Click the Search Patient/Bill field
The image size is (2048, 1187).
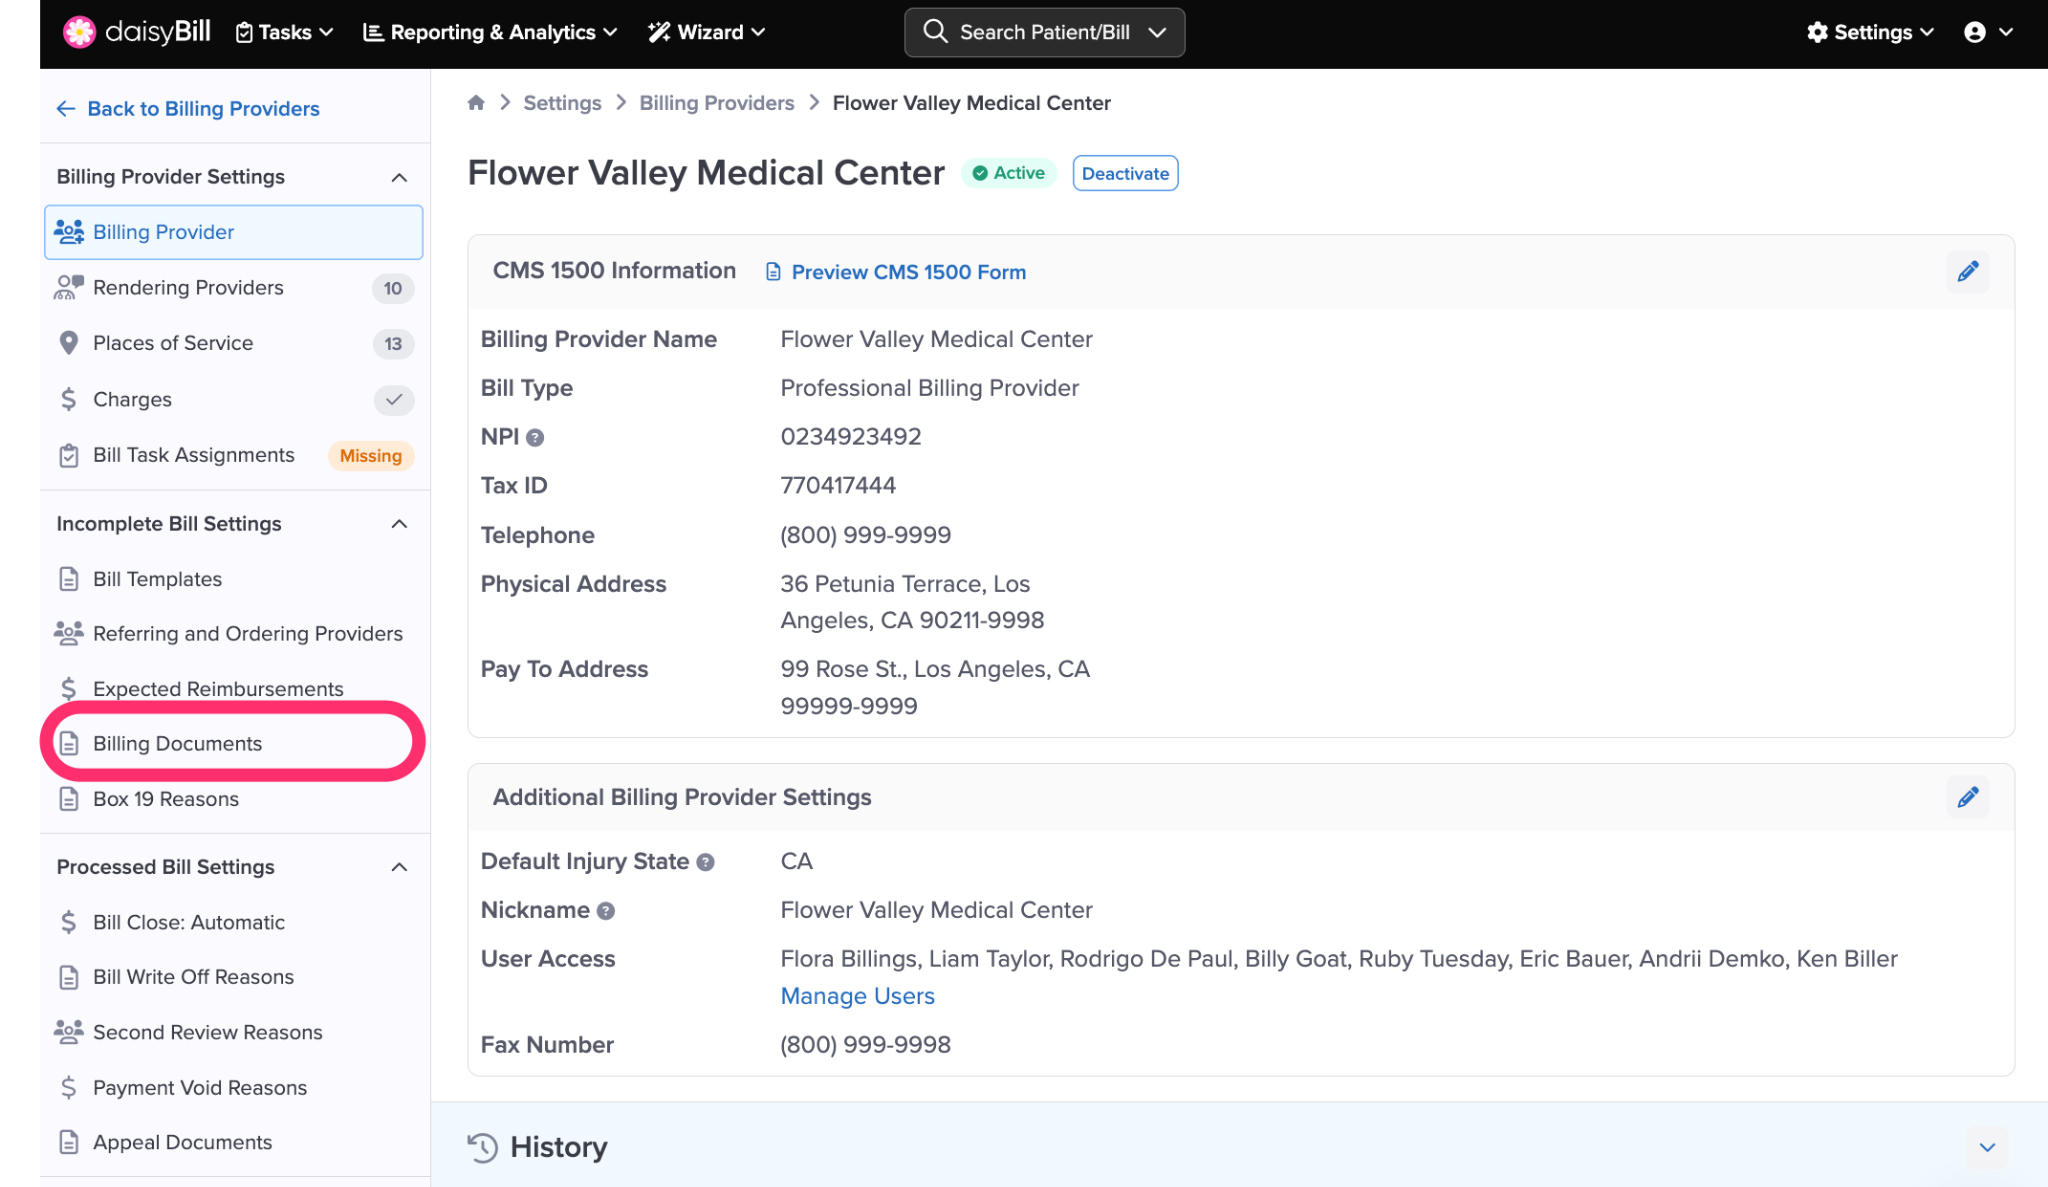pyautogui.click(x=1043, y=32)
